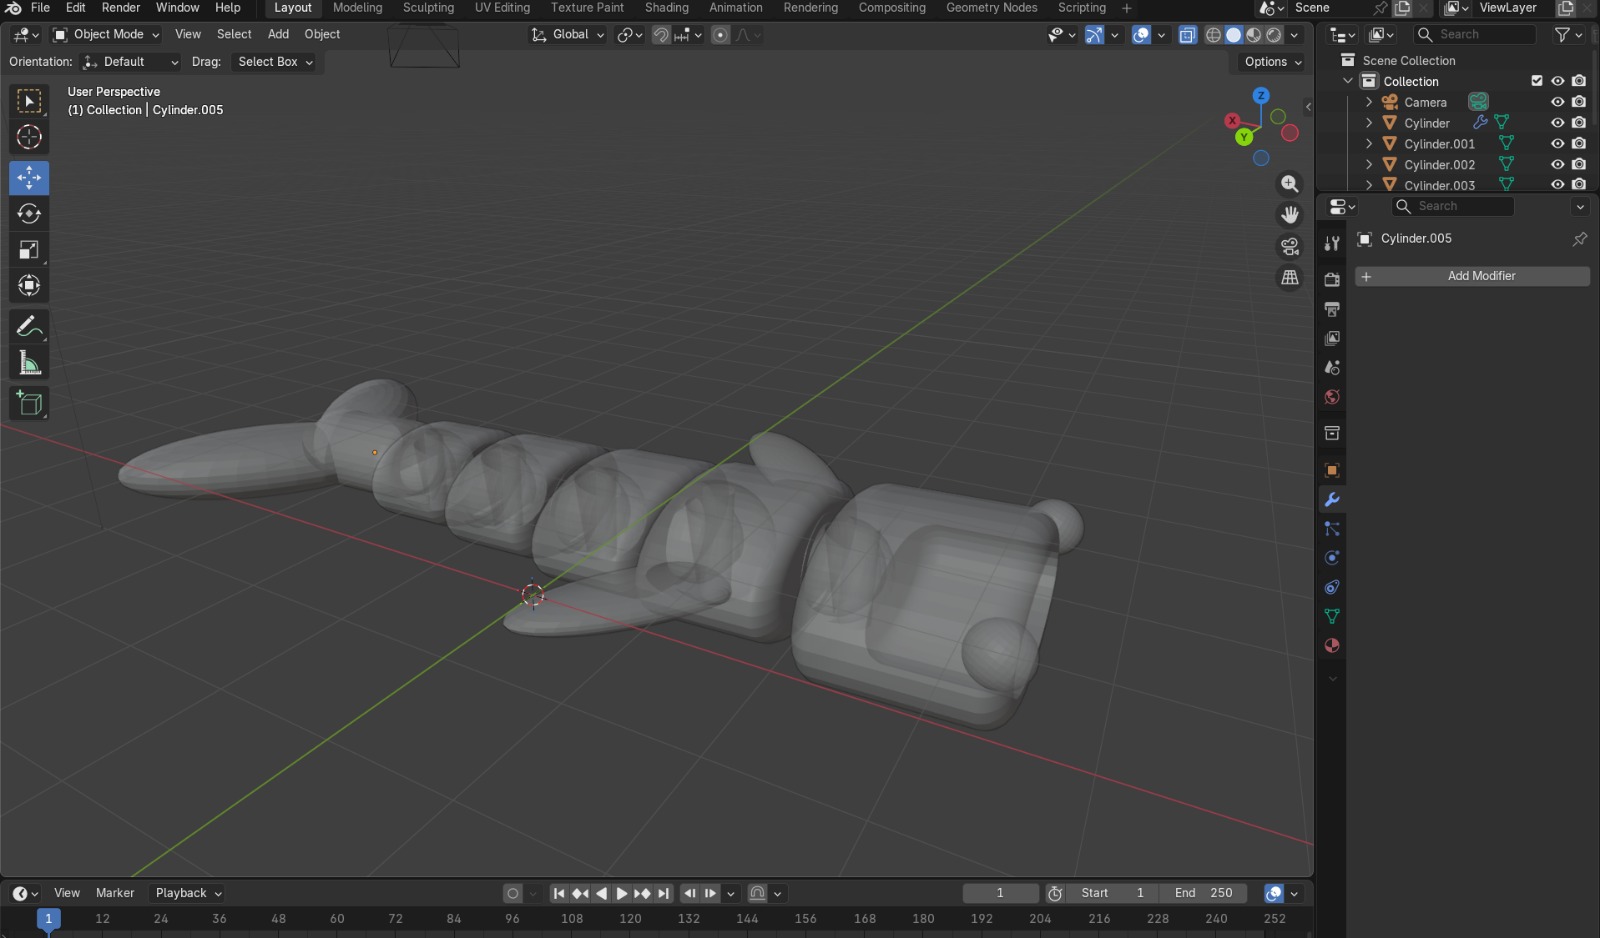1600x938 pixels.
Task: Click the Add Modifier button
Action: coord(1472,276)
